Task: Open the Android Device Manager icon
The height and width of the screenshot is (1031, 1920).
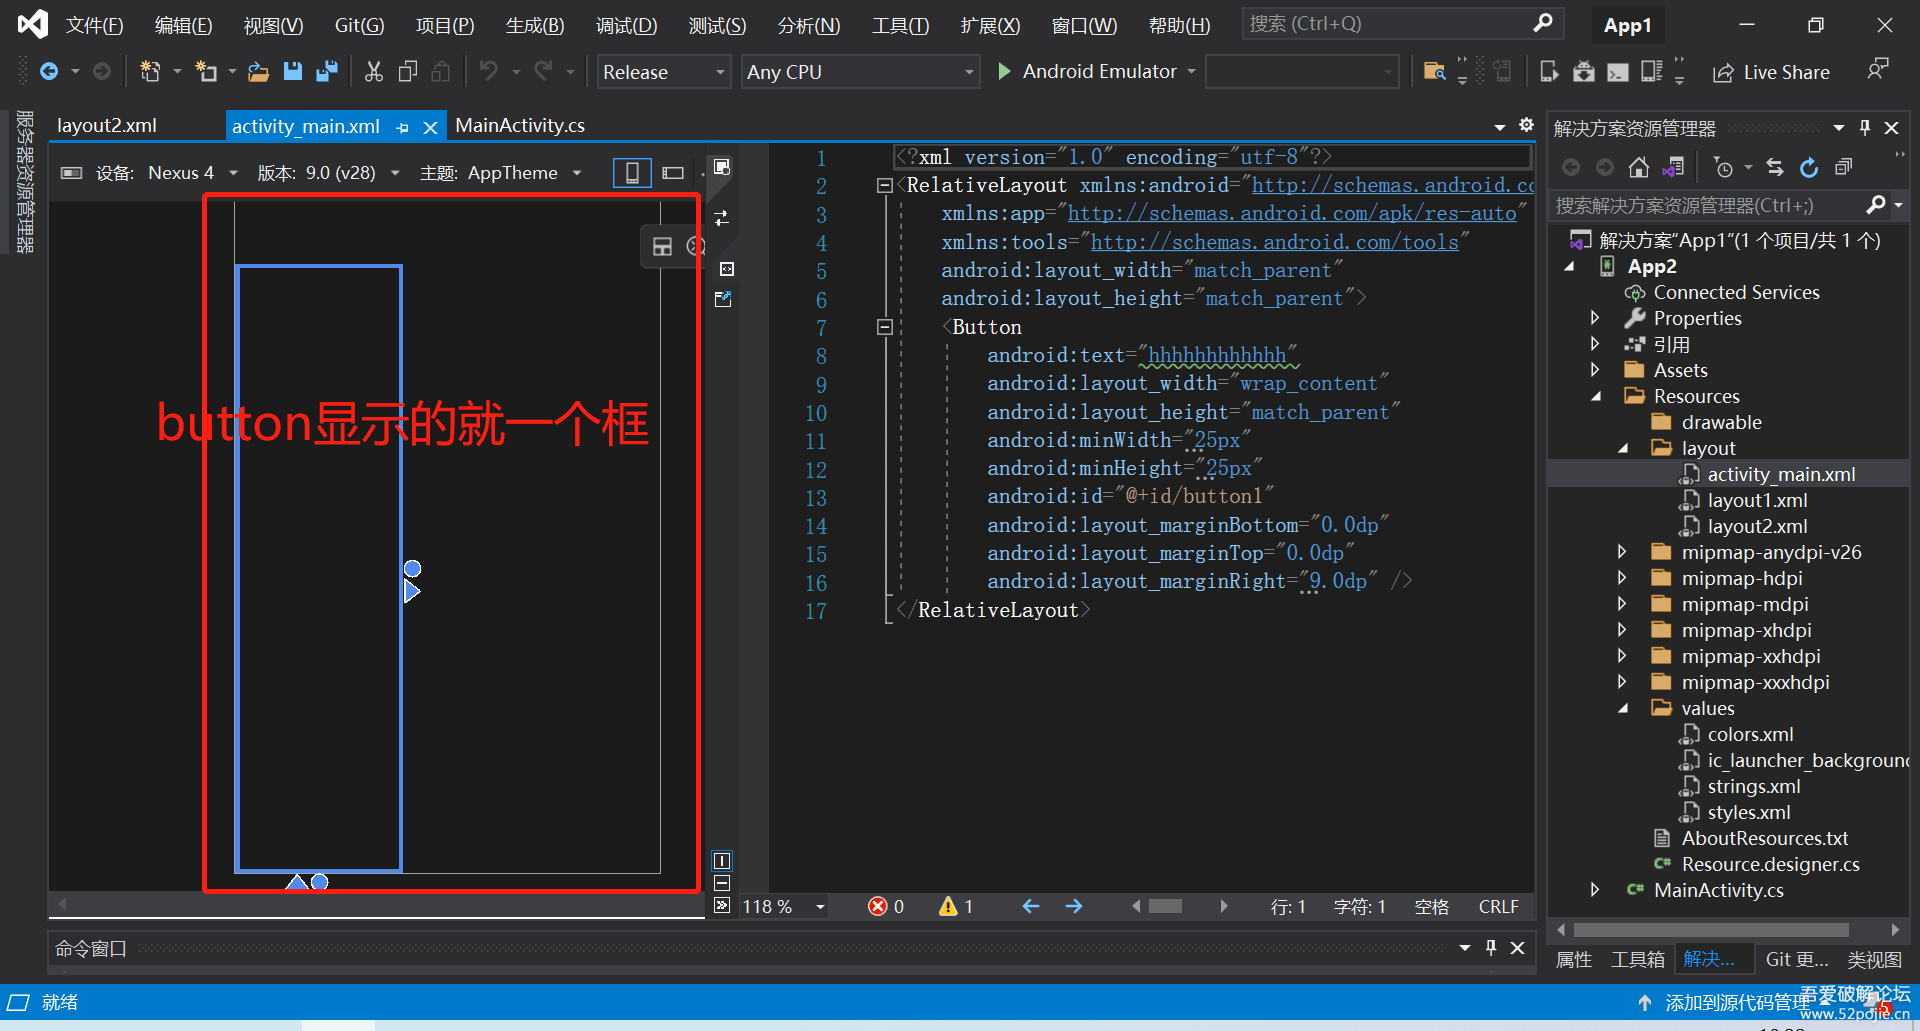Action: tap(1549, 71)
